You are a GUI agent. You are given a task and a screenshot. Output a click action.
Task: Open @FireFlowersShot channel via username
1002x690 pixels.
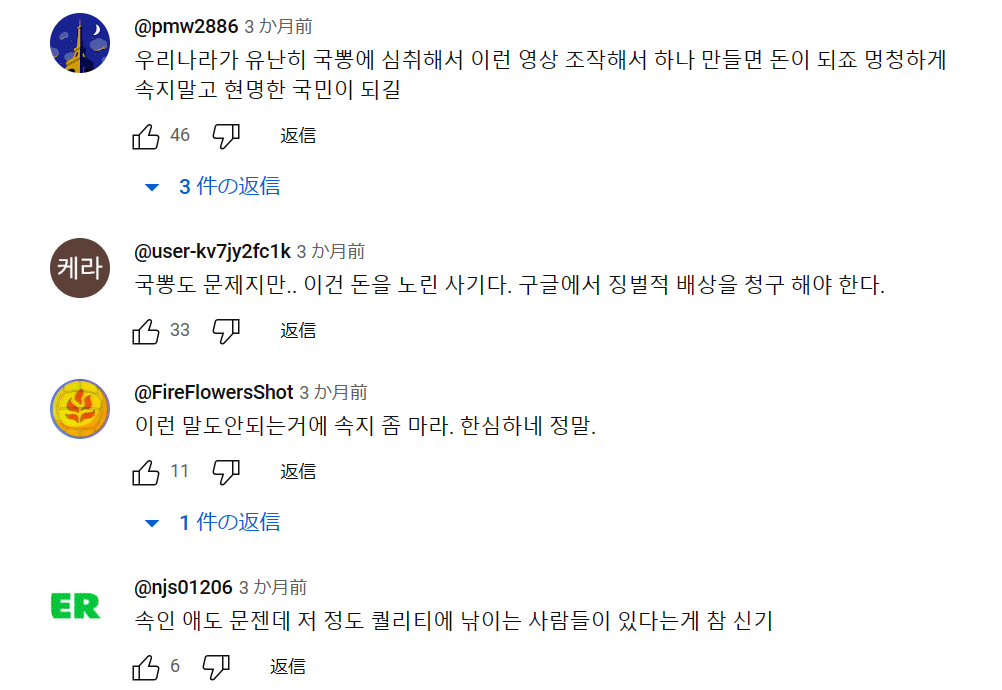(214, 392)
